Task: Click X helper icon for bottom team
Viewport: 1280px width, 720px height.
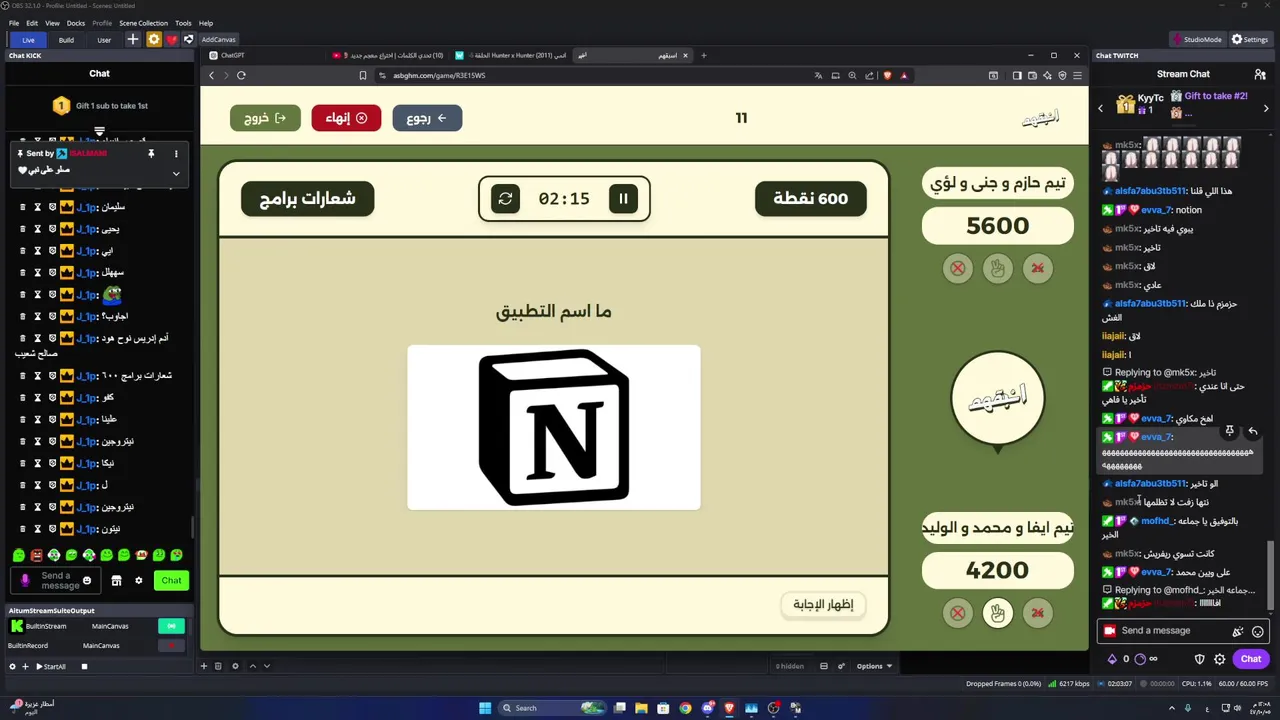Action: pos(958,613)
